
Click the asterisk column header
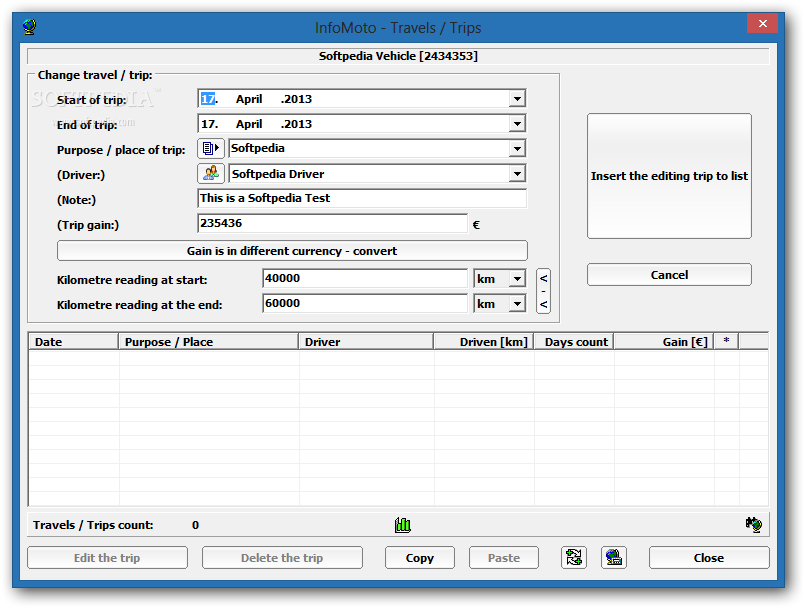point(726,342)
